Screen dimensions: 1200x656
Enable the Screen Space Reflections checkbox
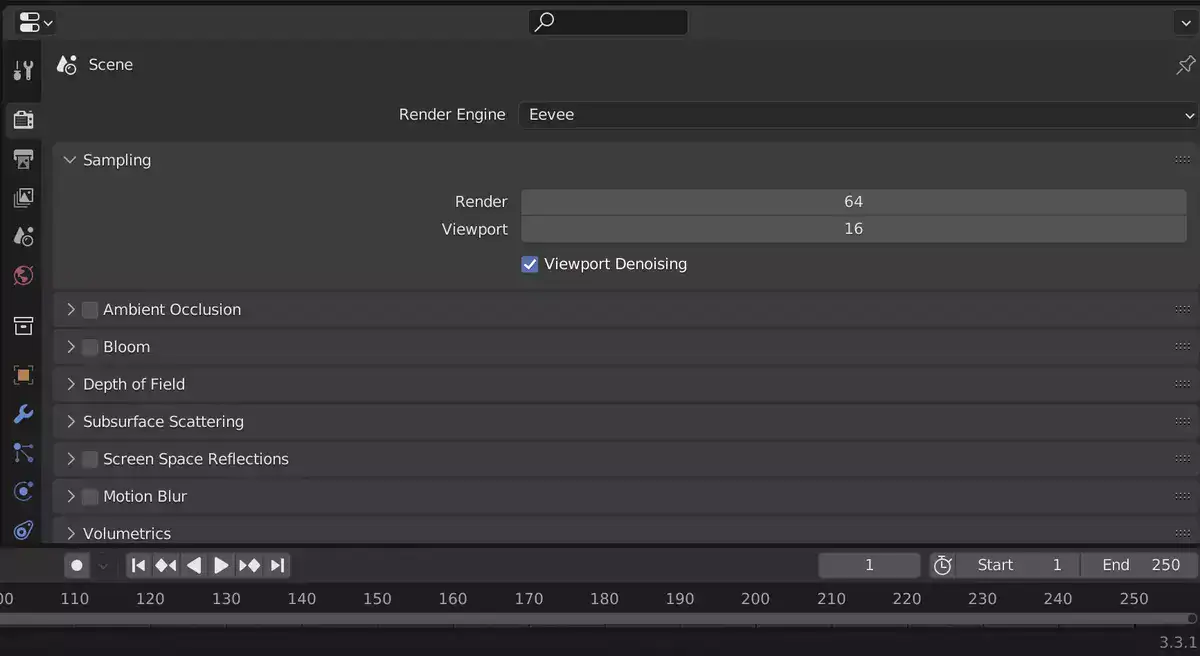[x=90, y=459]
